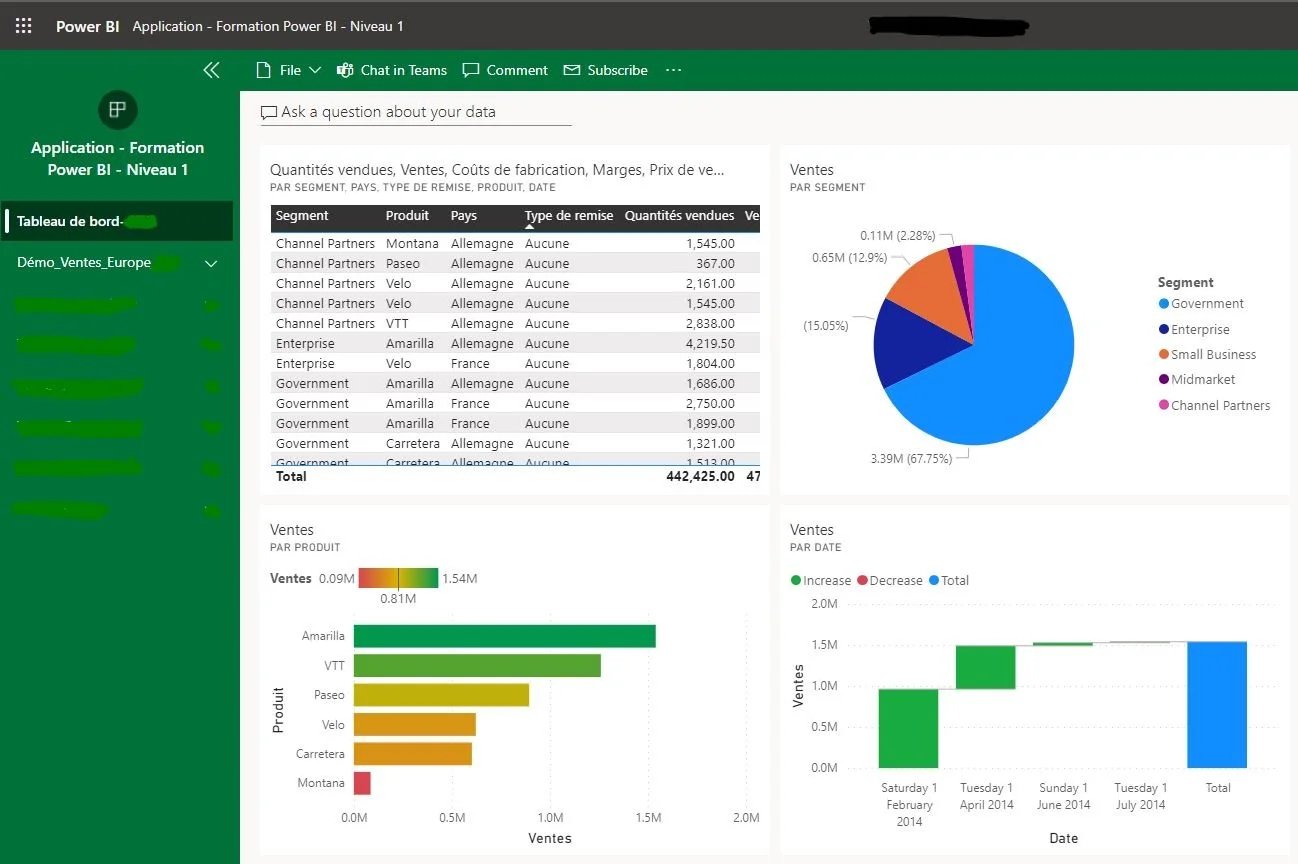Select Subscribe in the toolbar
Screen dimensions: 1298x864
(606, 70)
